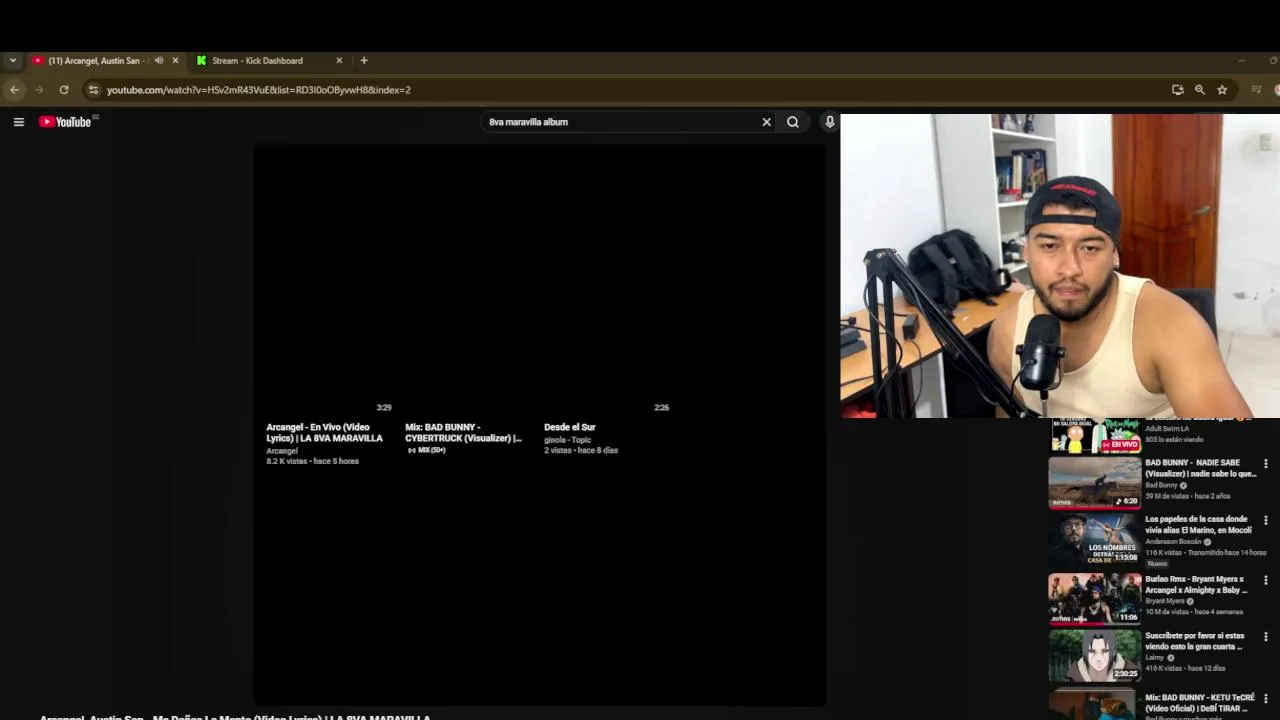Image resolution: width=1280 pixels, height=720 pixels.
Task: Open a new browser tab
Action: pyautogui.click(x=364, y=61)
